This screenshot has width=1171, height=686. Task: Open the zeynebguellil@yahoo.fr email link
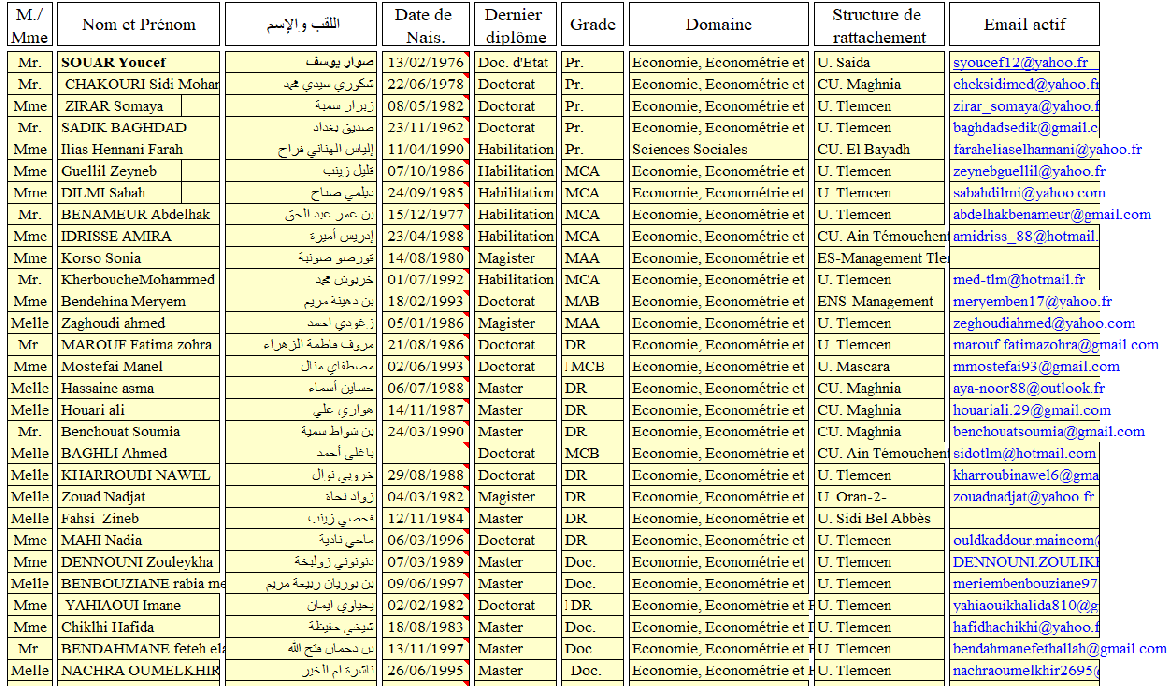tap(1029, 172)
